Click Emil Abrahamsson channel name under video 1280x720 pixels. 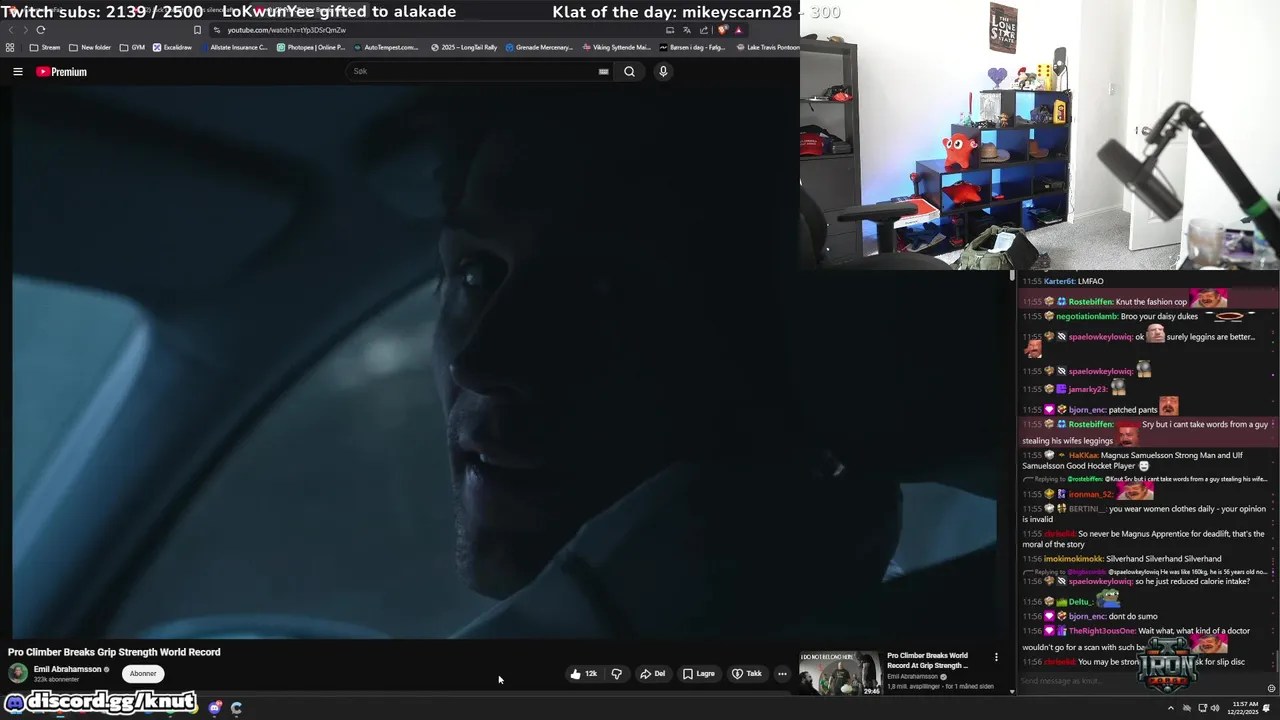pyautogui.click(x=67, y=669)
